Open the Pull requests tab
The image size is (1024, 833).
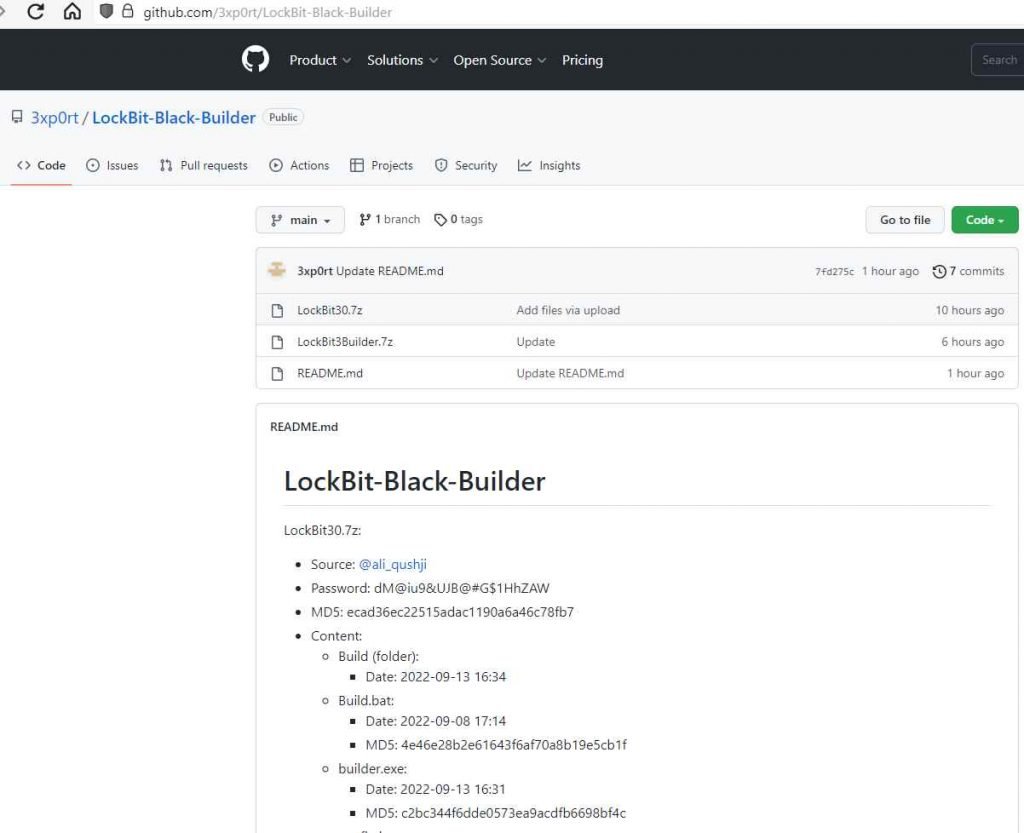tap(204, 166)
